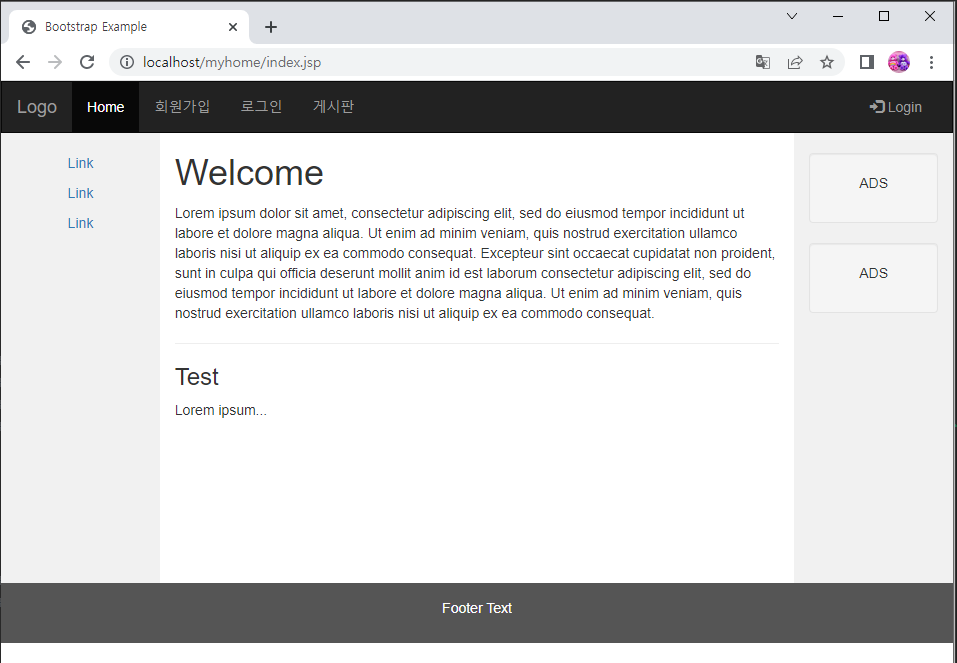Click the Login link in the navbar
957x663 pixels.
895,107
